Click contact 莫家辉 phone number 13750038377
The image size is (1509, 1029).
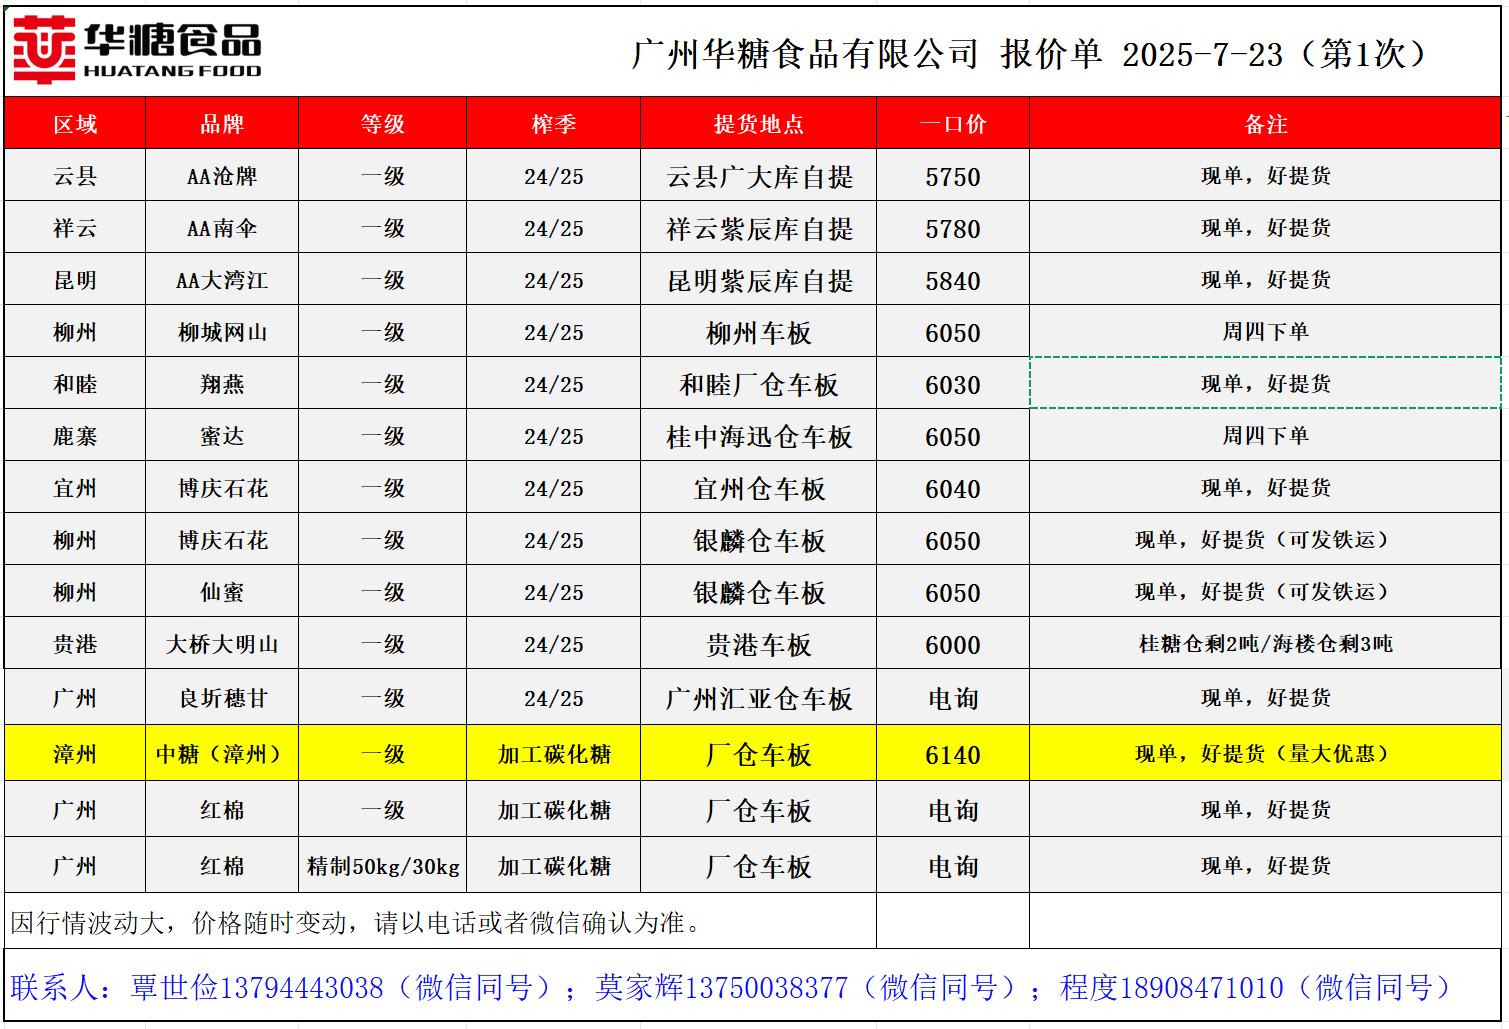point(766,988)
